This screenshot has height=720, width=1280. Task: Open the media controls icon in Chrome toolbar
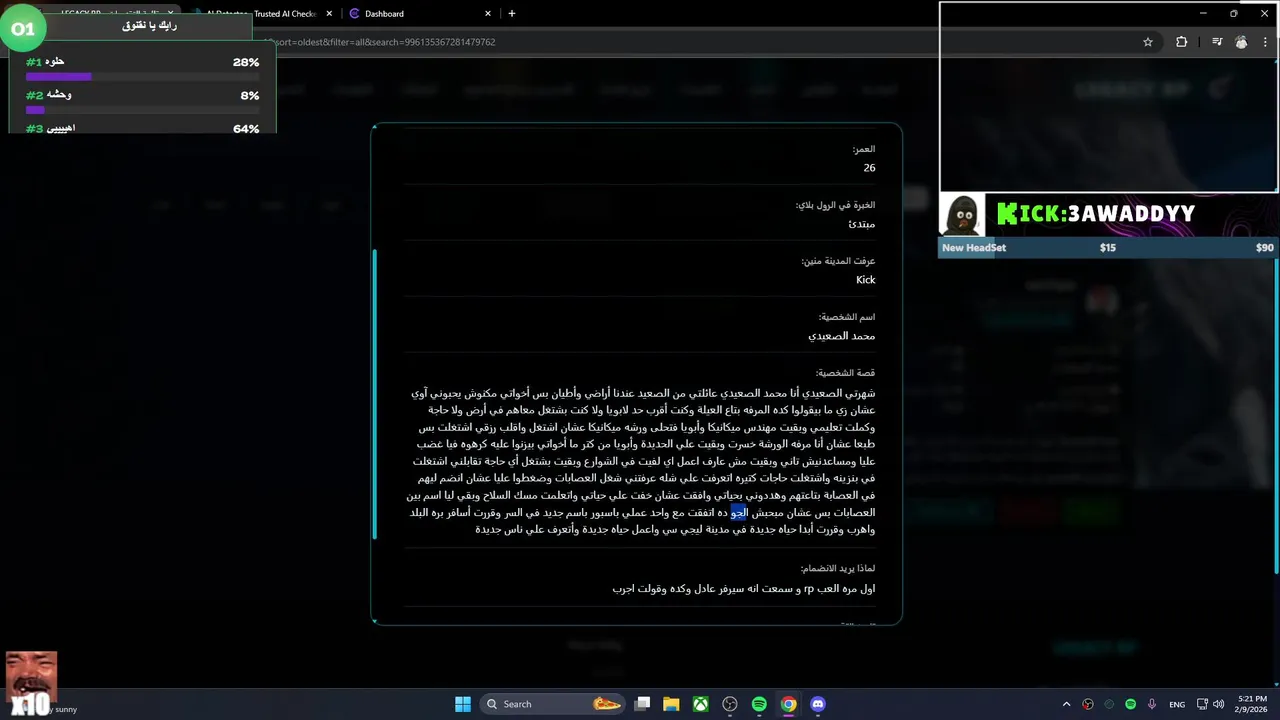click(x=1217, y=42)
